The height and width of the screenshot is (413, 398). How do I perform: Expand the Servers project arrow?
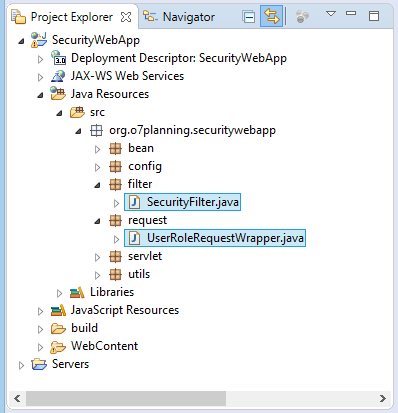point(21,365)
